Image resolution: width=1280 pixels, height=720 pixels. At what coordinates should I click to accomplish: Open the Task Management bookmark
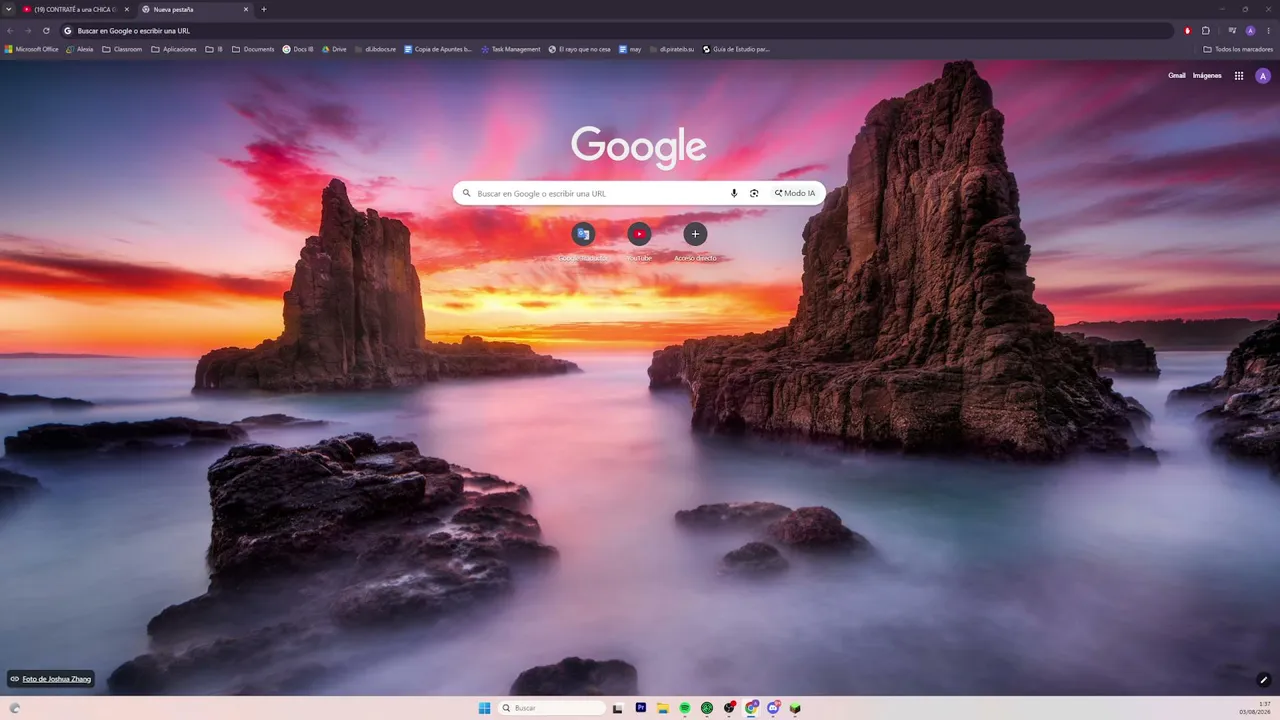point(511,49)
